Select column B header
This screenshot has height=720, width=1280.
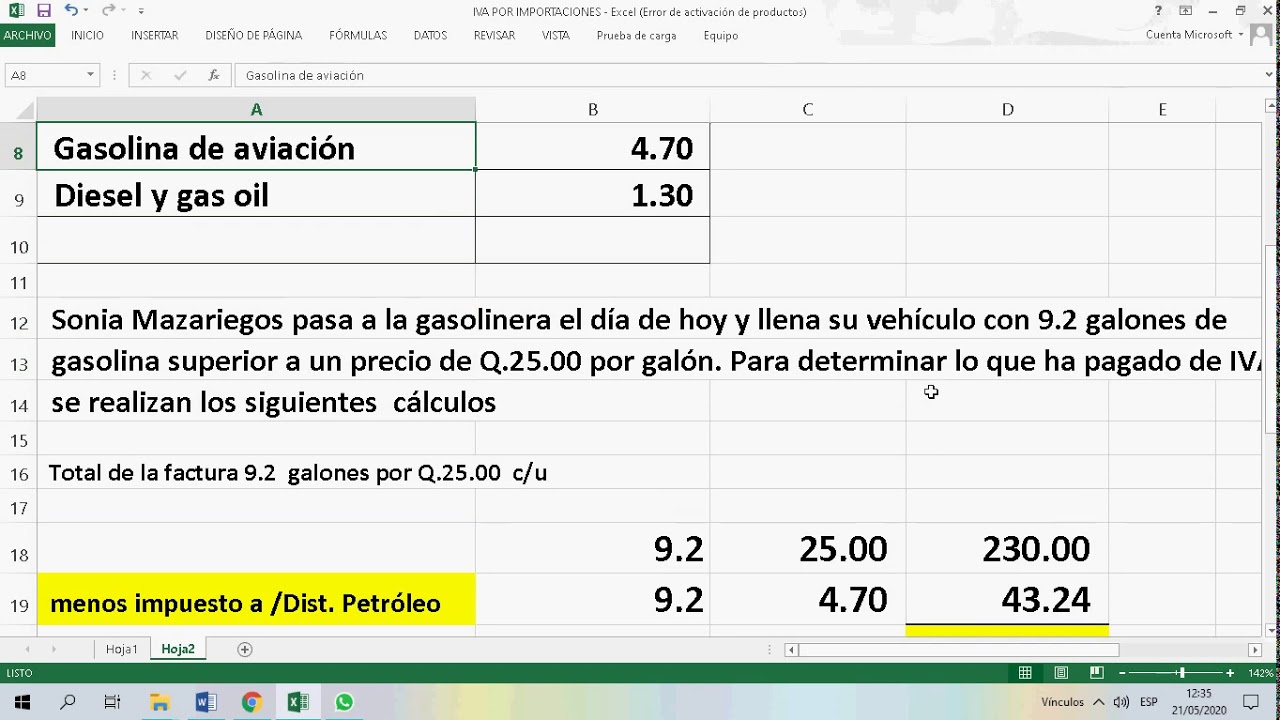coord(593,110)
